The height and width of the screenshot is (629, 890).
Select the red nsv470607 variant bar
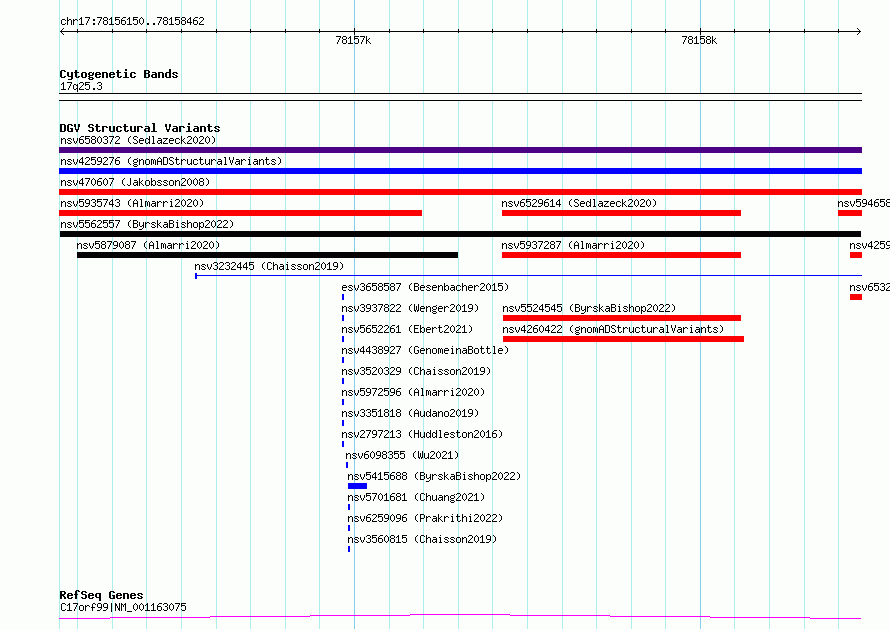[460, 192]
